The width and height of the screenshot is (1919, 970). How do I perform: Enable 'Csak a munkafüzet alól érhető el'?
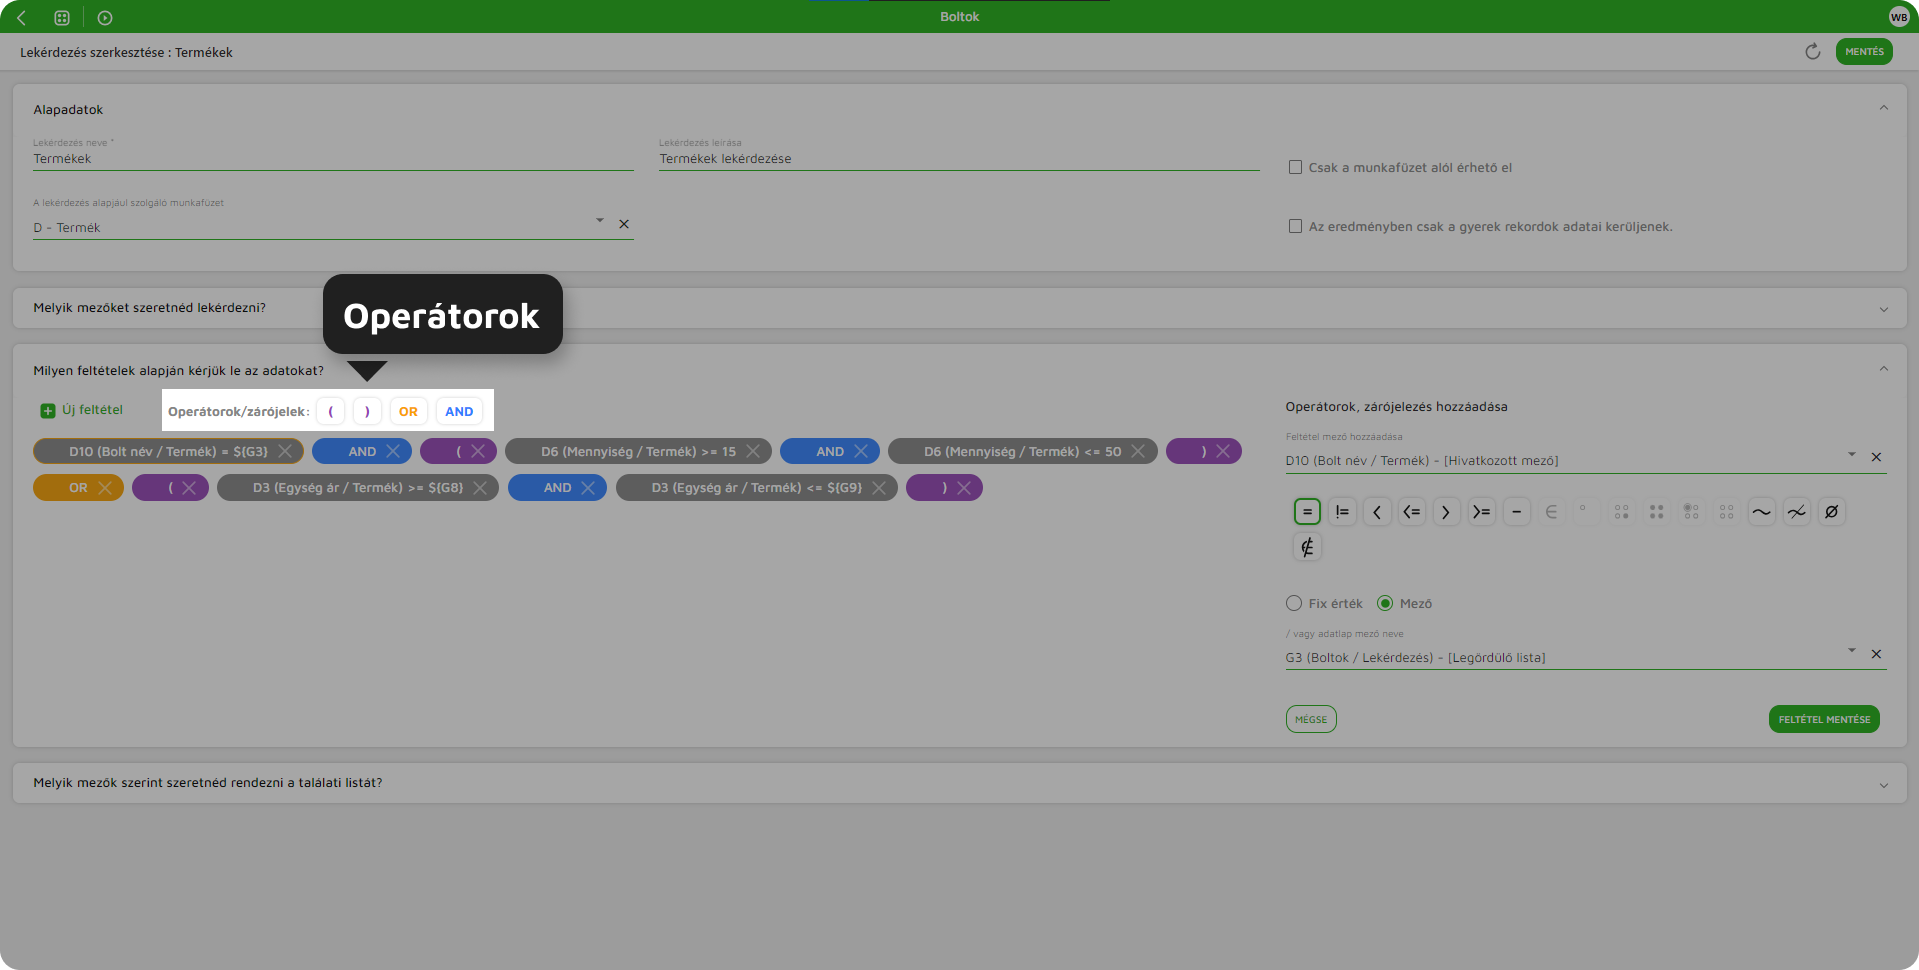[x=1295, y=167]
